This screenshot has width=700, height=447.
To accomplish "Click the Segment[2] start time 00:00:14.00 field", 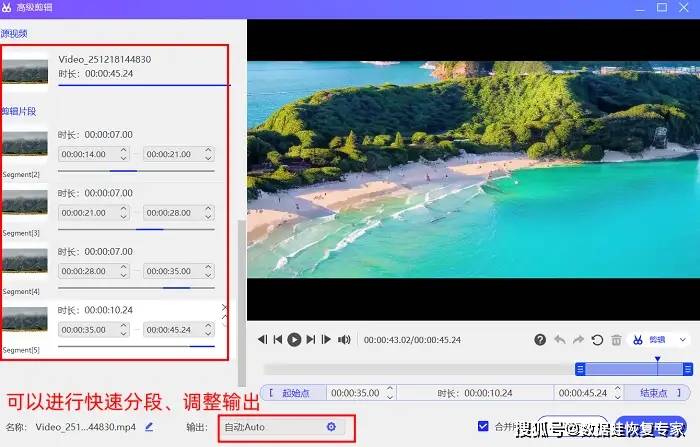I will 88,155.
